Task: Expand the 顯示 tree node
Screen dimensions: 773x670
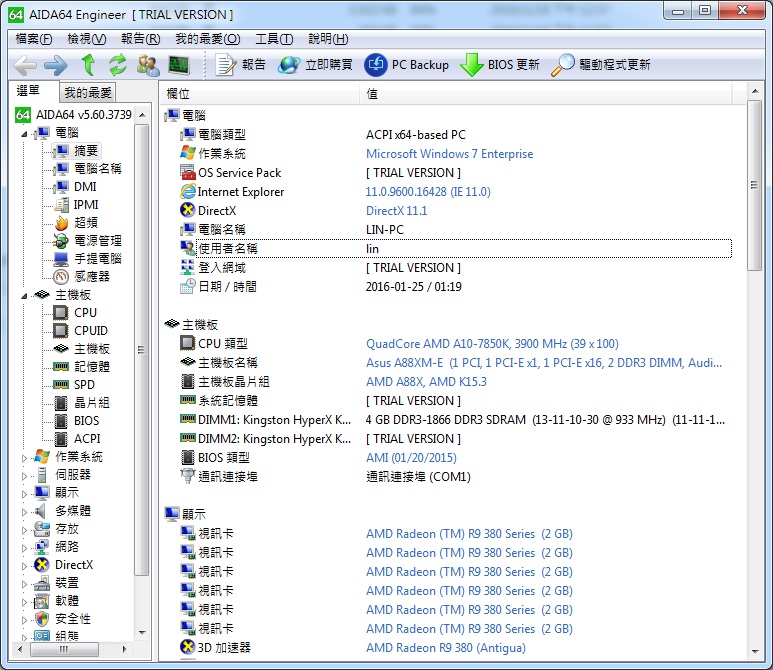Action: [x=24, y=494]
